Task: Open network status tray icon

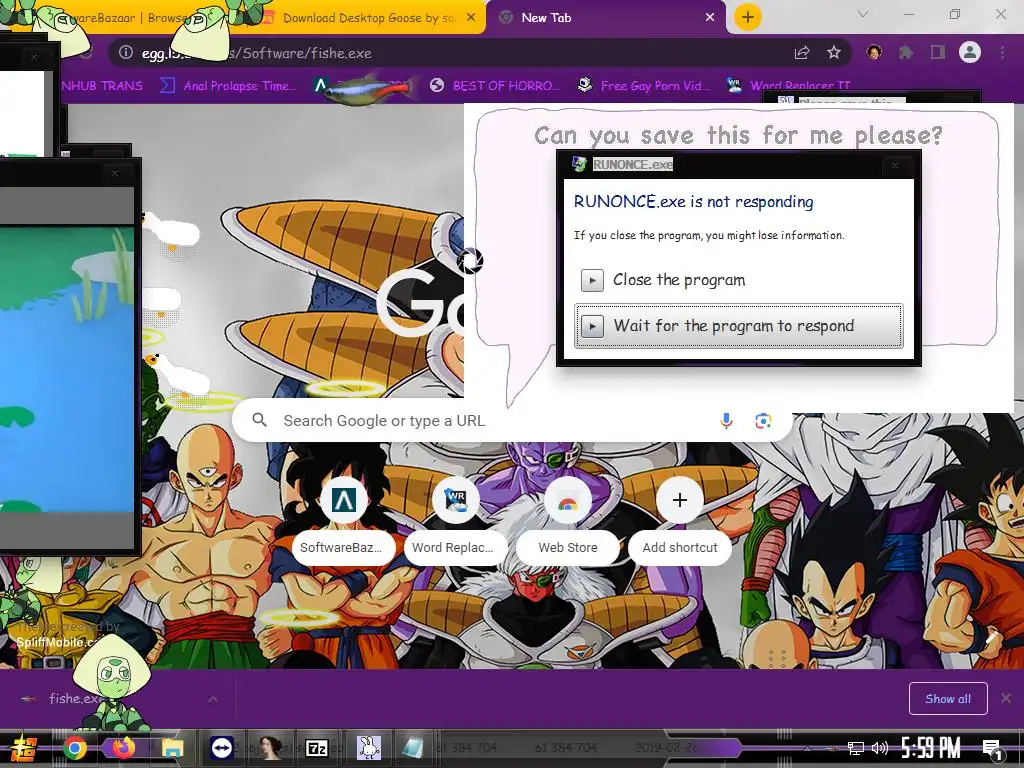Action: [856, 748]
